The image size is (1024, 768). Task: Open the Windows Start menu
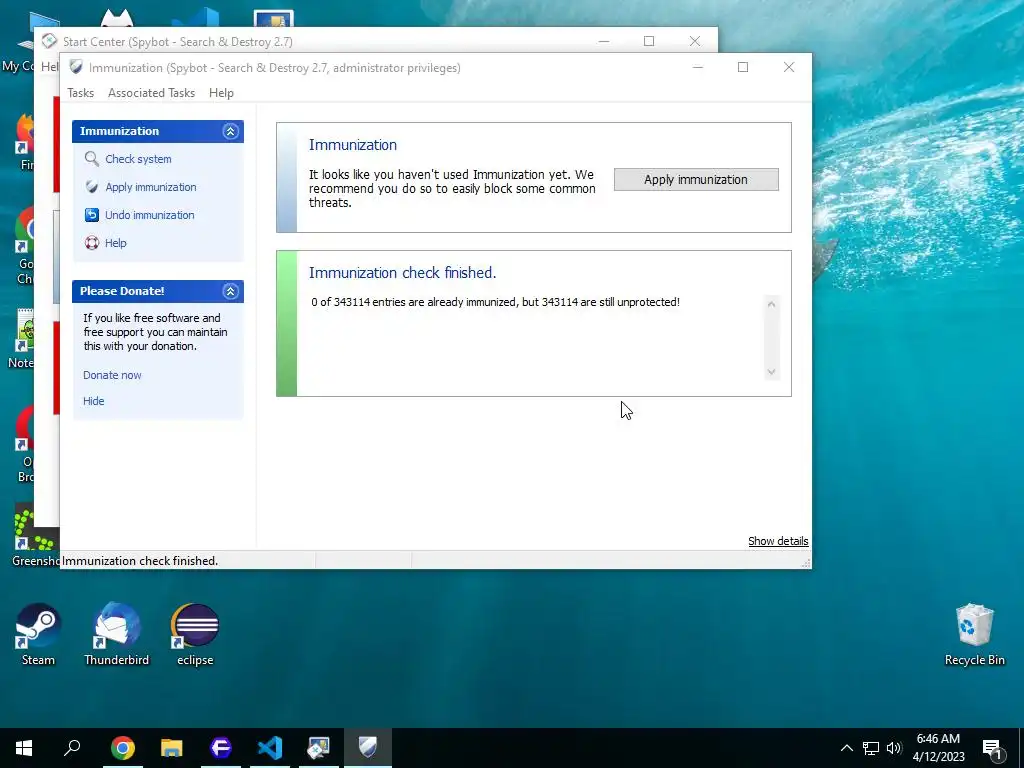(24, 748)
